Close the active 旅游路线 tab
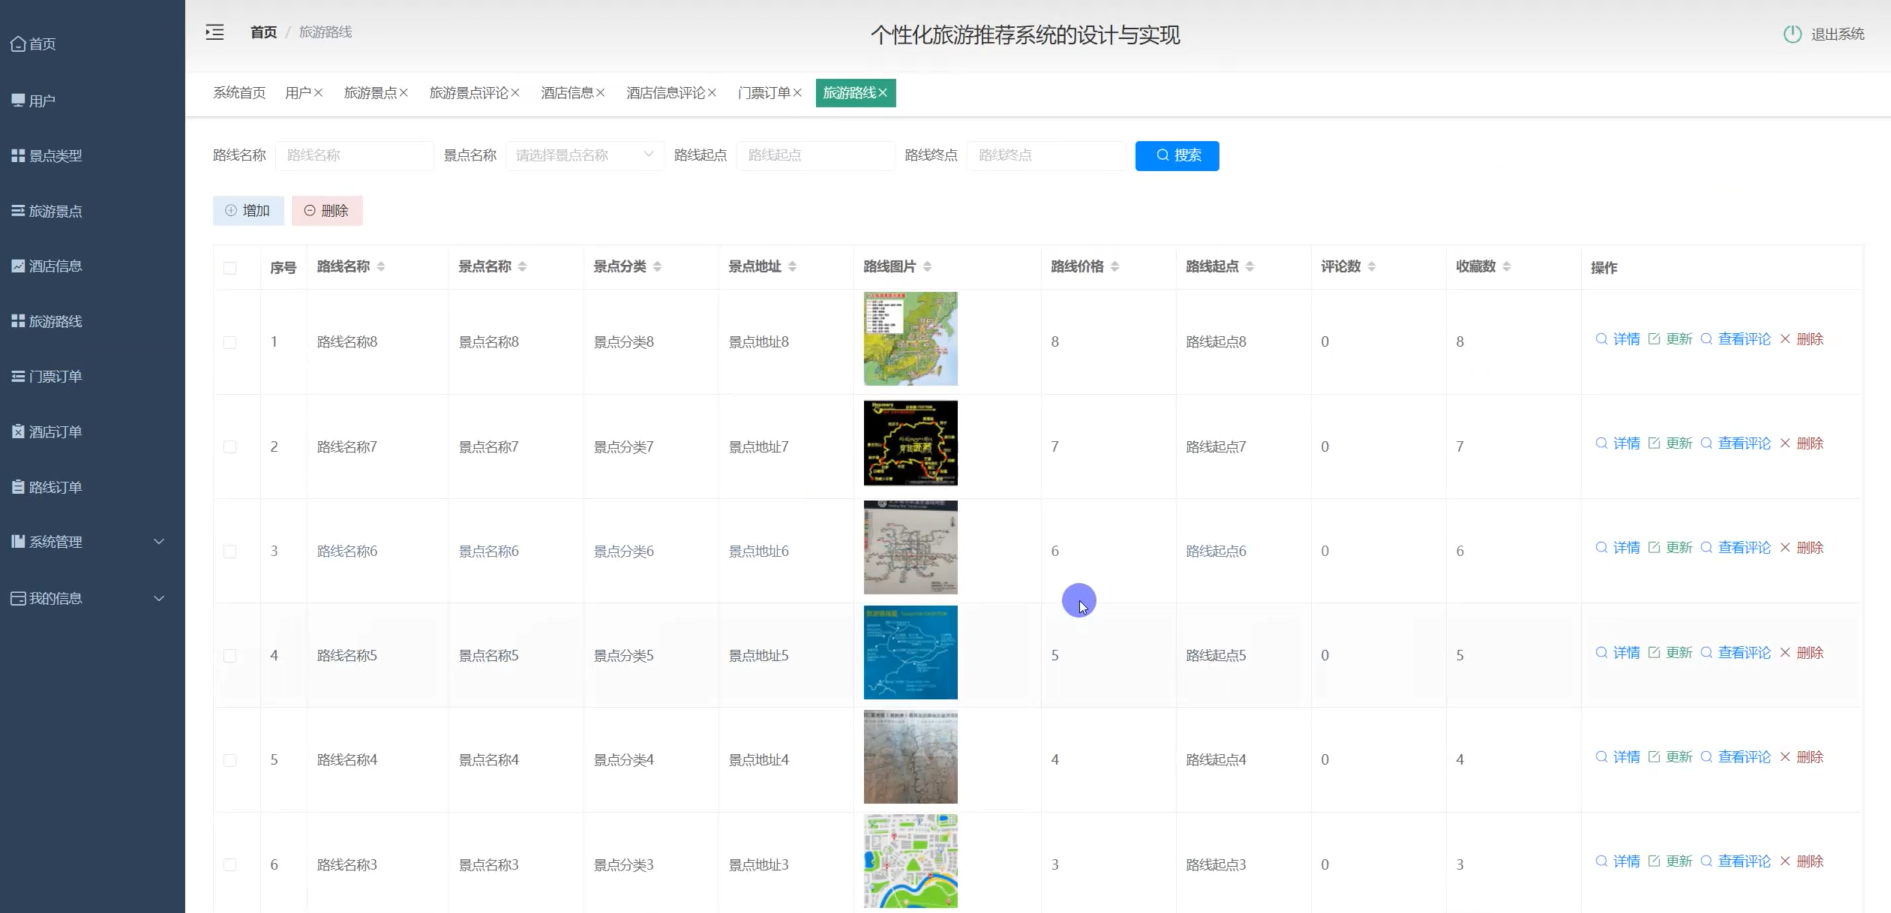 click(883, 93)
